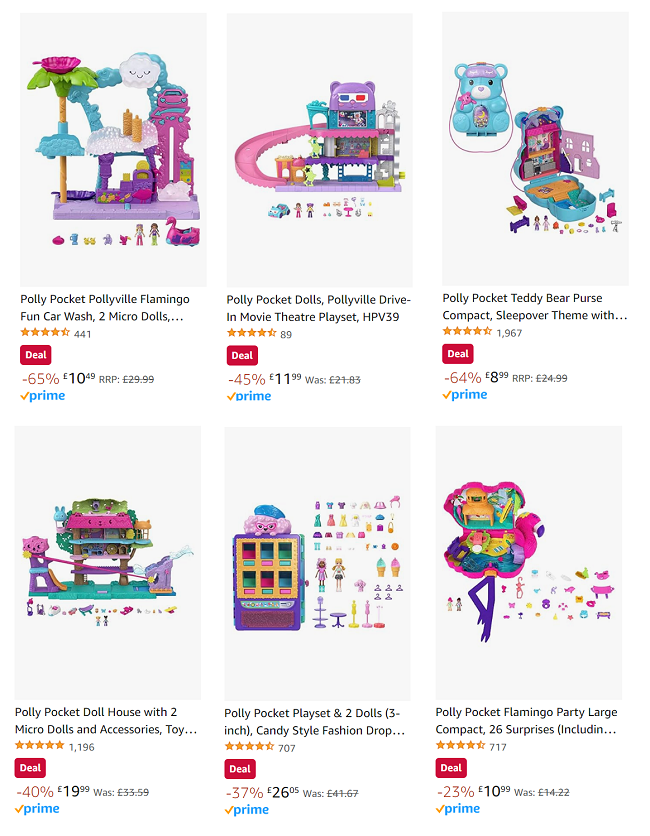Click the Deal badge under the 707-review item
The width and height of the screenshot is (650, 836).
pyautogui.click(x=240, y=769)
